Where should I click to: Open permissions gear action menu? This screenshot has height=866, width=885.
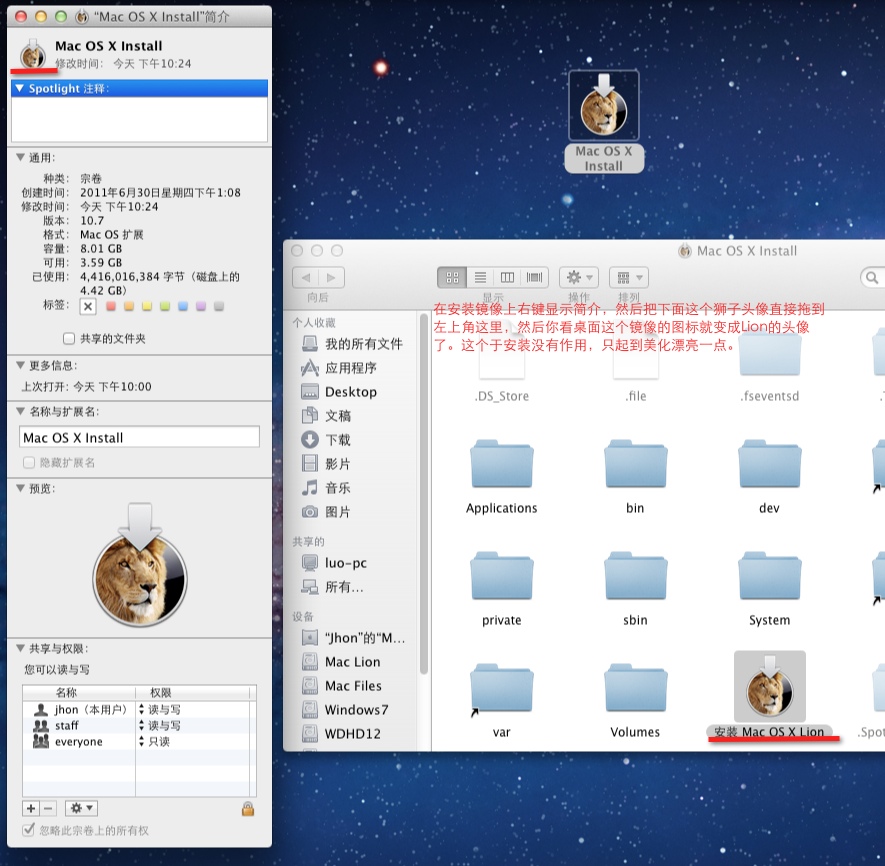(x=81, y=808)
